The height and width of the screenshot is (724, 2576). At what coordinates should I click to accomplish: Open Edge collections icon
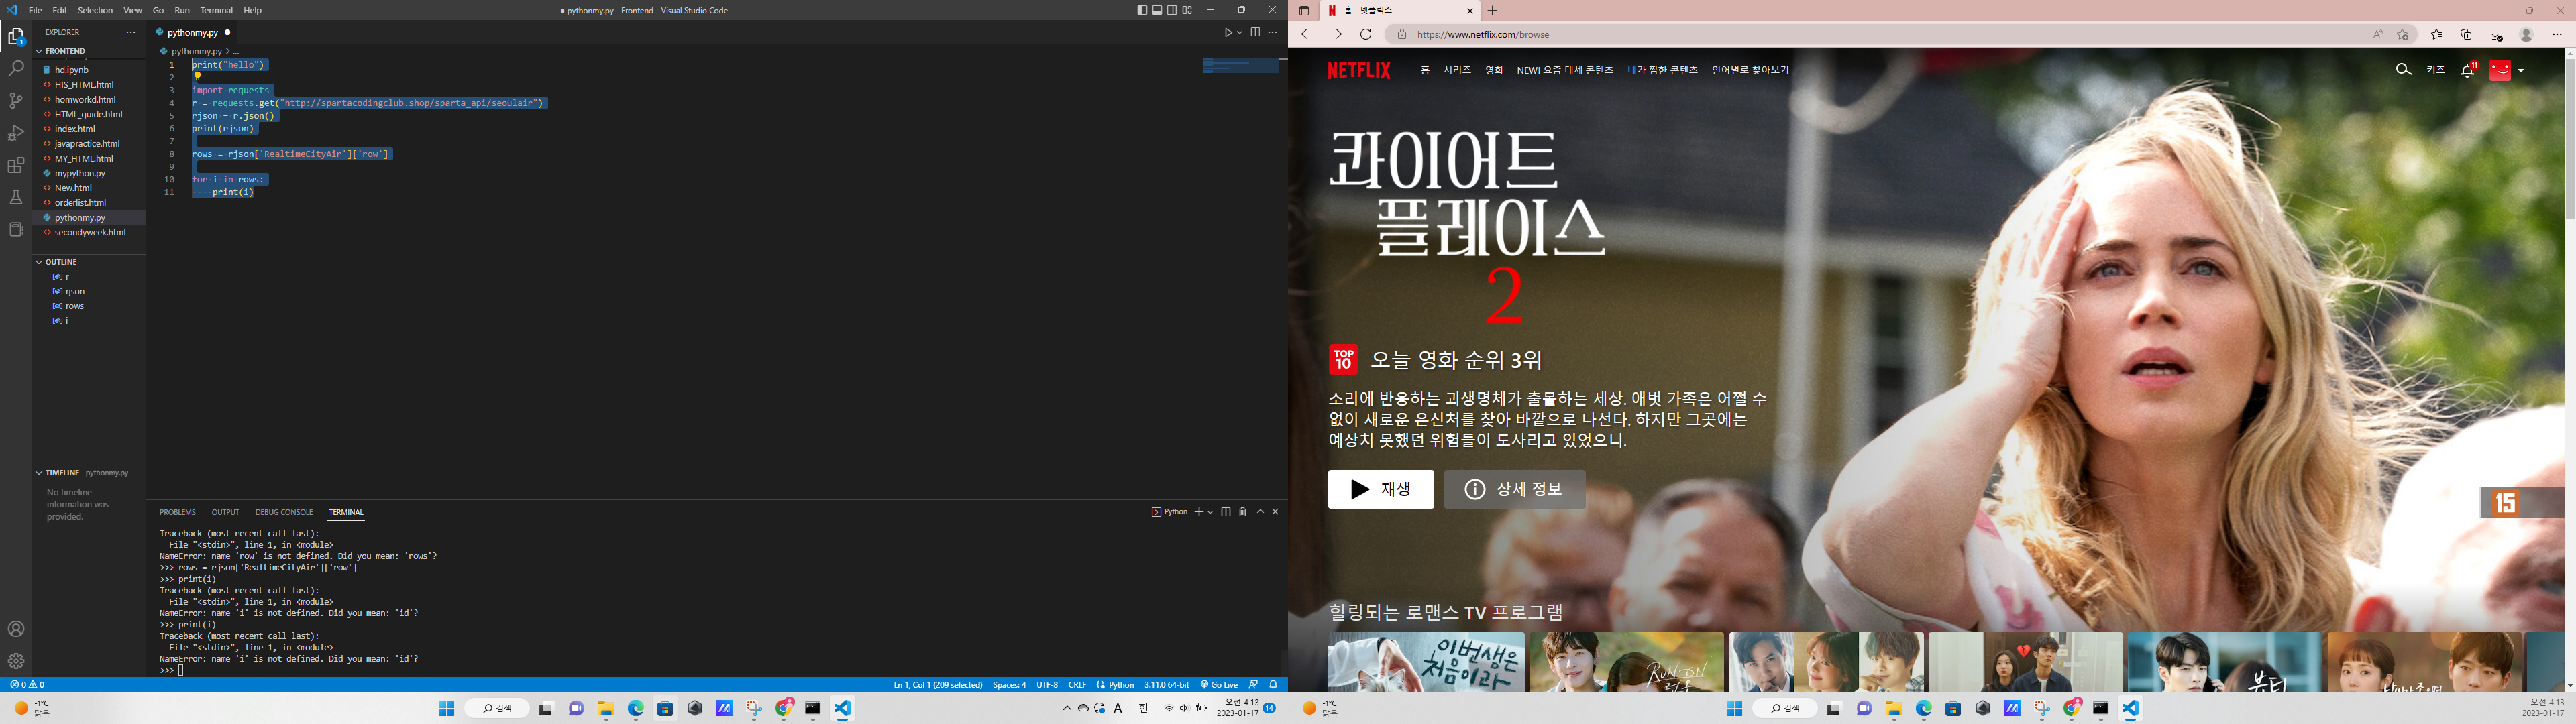pyautogui.click(x=2466, y=34)
